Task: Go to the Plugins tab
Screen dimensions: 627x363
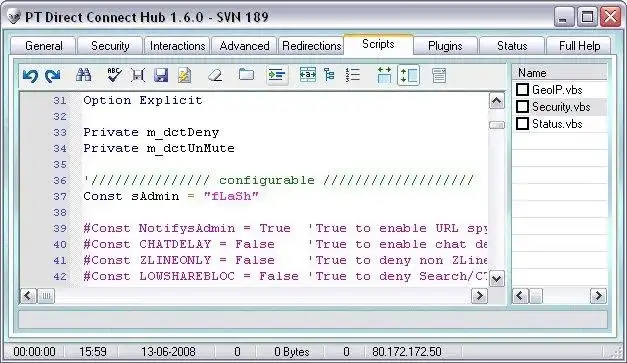Action: tap(445, 46)
